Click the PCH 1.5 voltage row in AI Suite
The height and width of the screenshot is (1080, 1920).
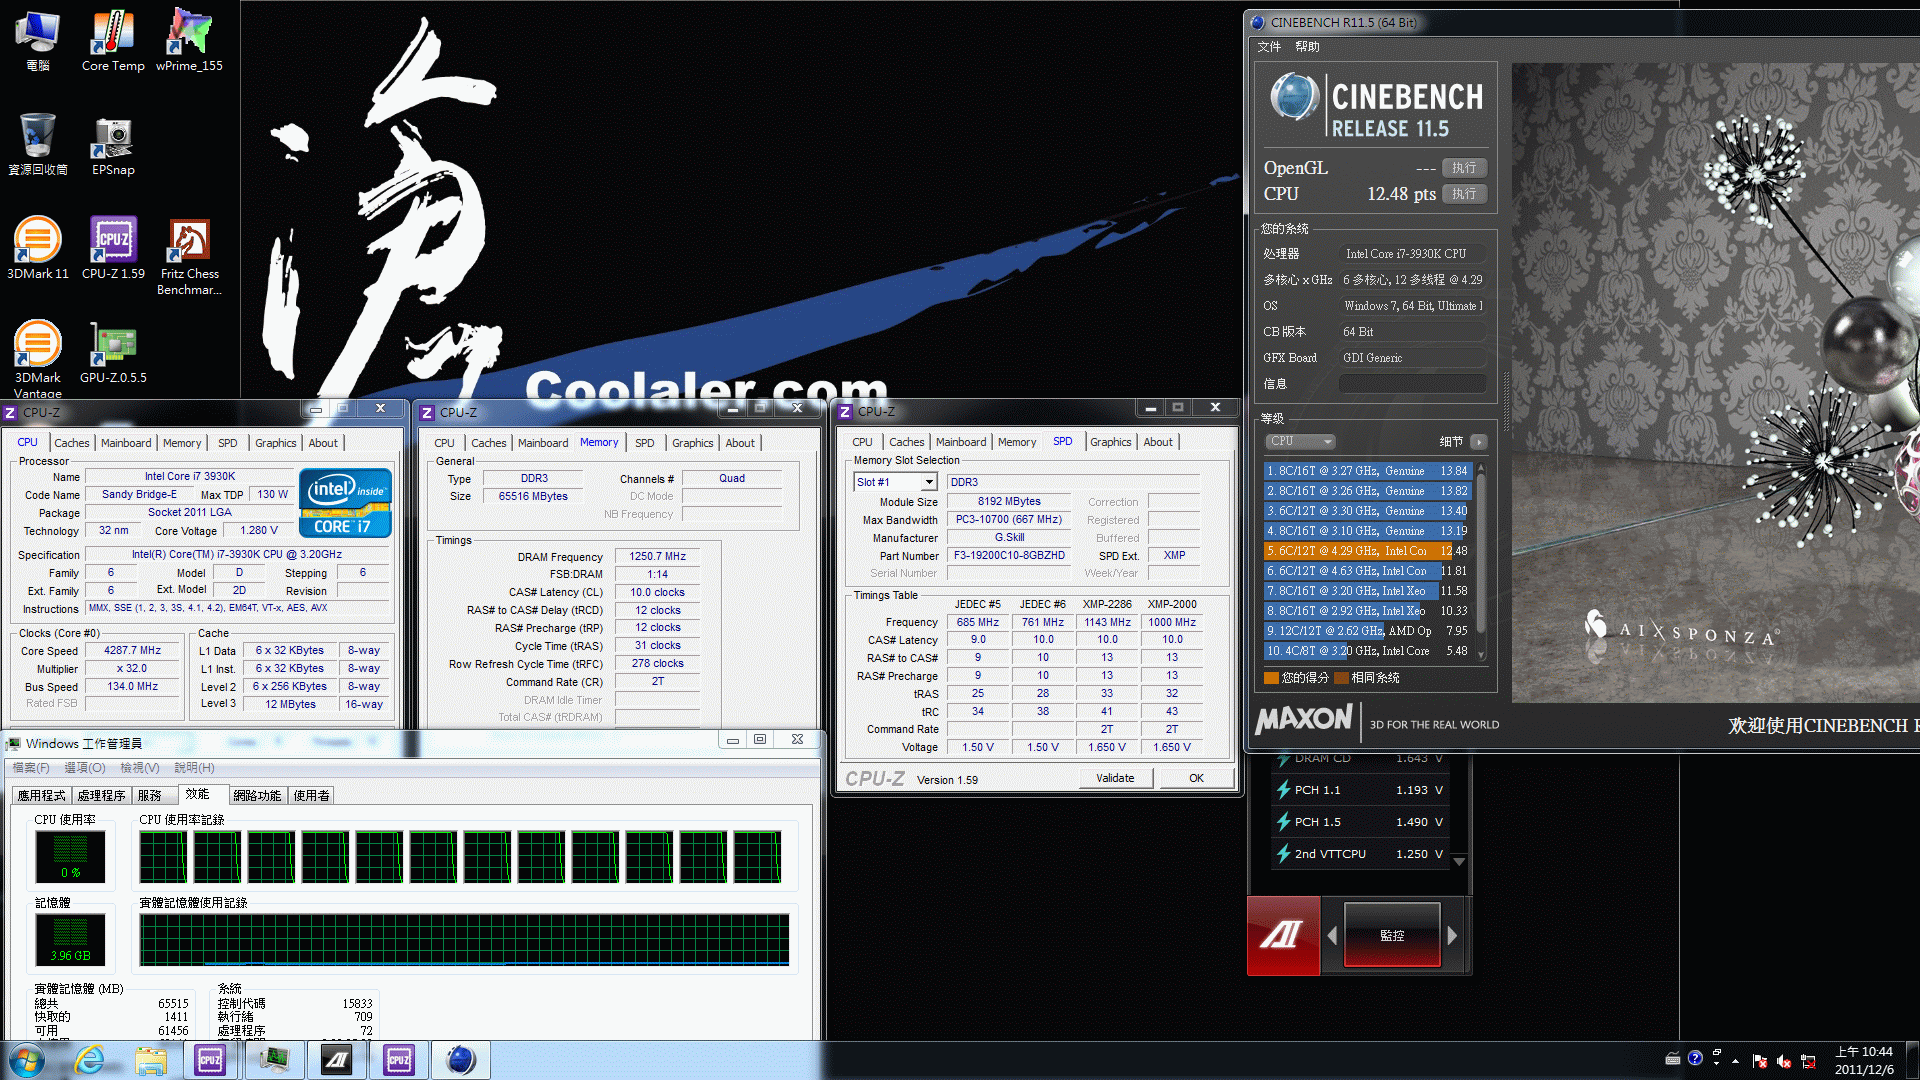[1359, 822]
